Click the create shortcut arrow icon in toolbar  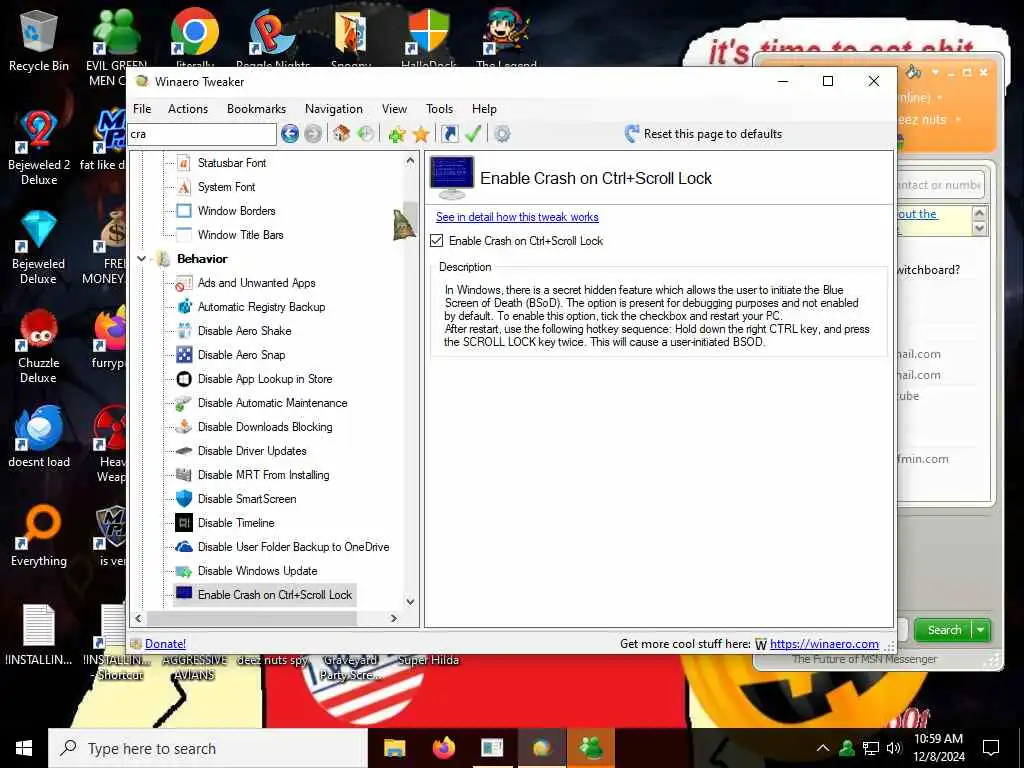tap(449, 134)
